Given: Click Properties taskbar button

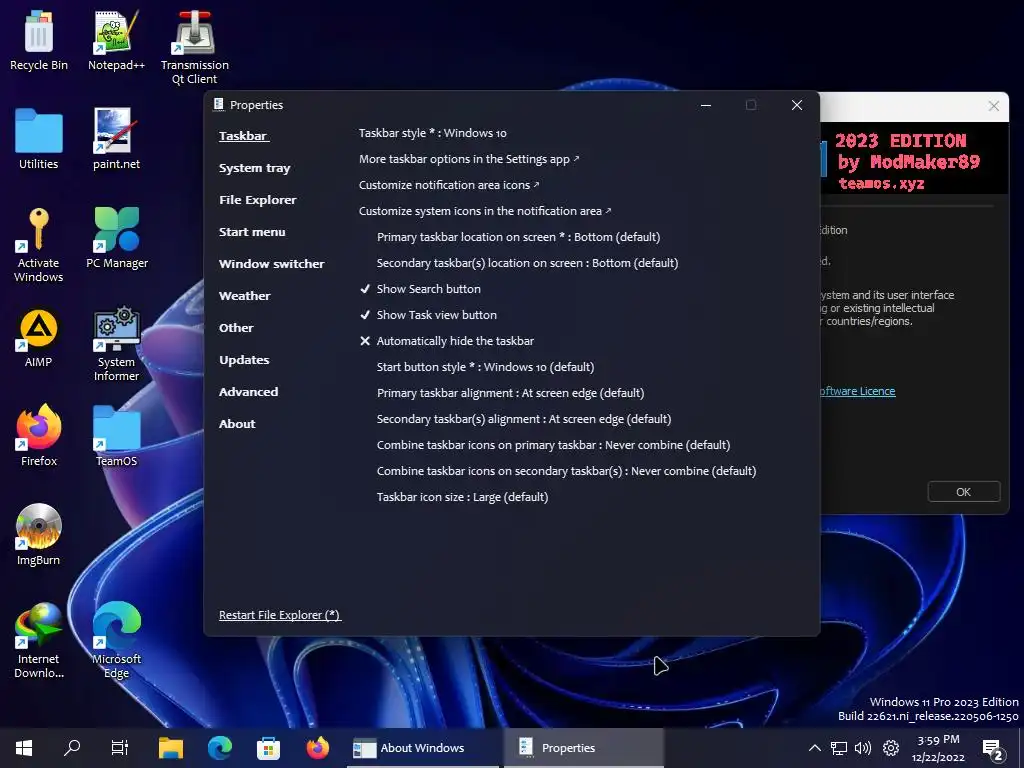Looking at the screenshot, I should click(584, 748).
